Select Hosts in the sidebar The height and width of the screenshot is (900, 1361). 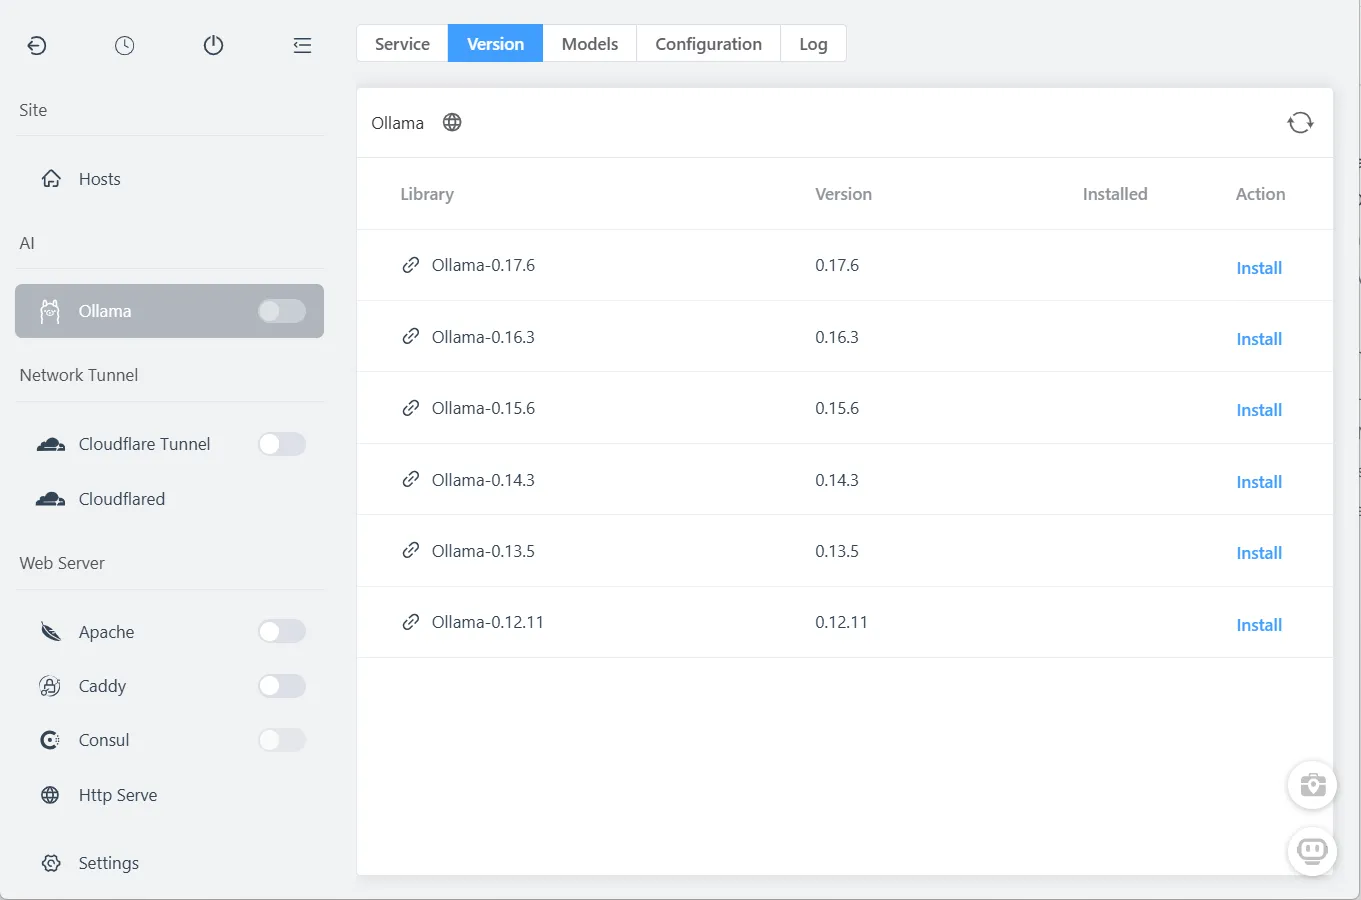point(99,179)
